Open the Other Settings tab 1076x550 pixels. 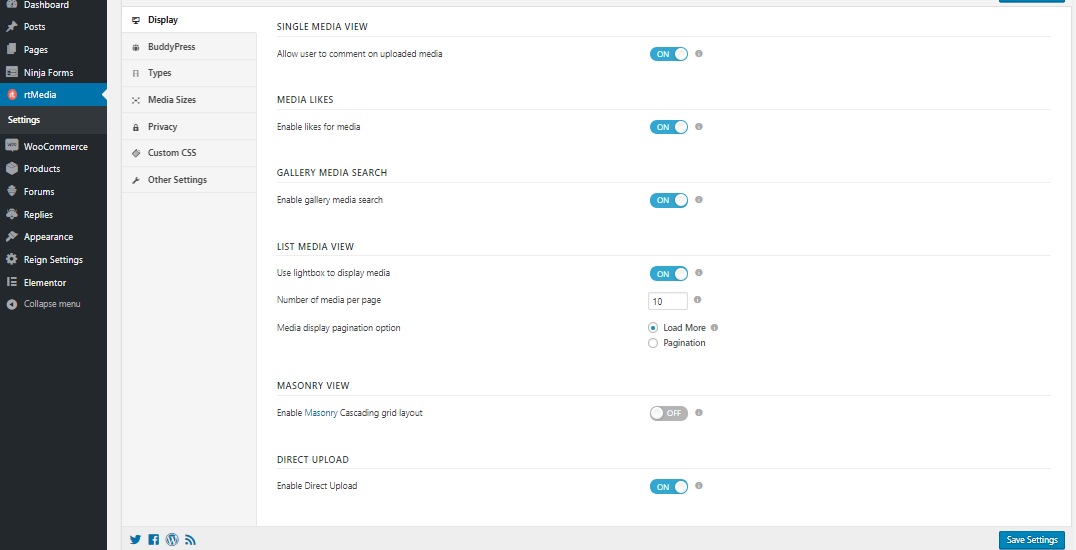(189, 179)
